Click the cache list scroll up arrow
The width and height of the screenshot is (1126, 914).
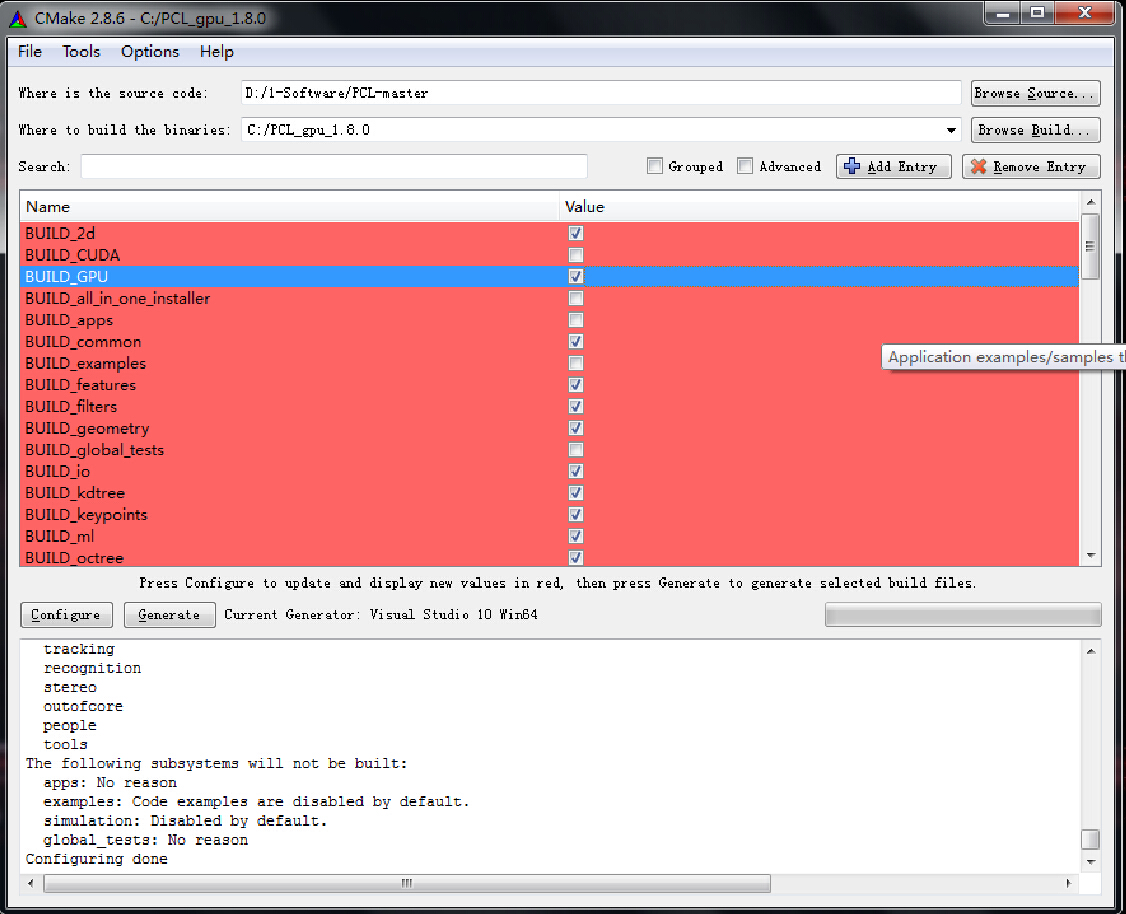[x=1090, y=202]
